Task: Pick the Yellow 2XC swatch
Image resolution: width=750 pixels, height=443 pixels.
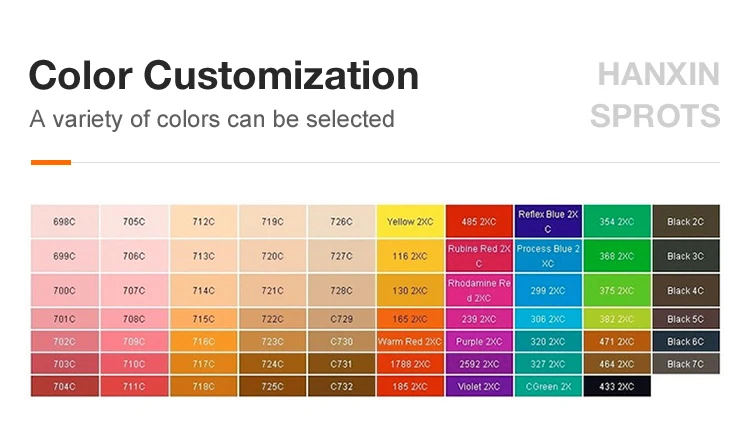Action: [410, 221]
